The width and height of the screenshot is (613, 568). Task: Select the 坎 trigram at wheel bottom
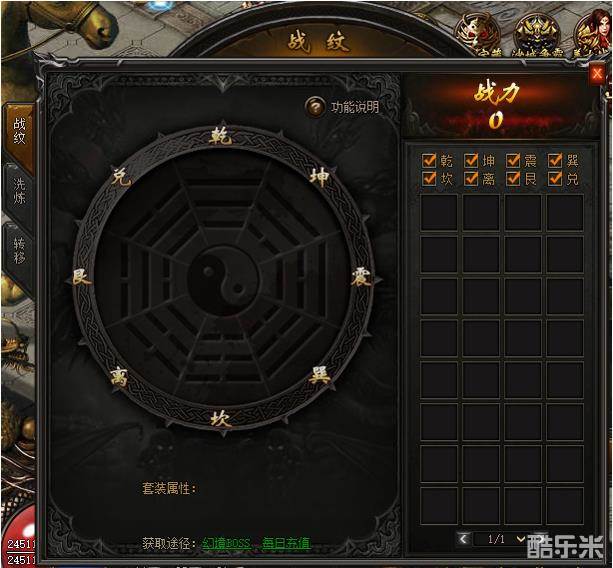point(221,418)
